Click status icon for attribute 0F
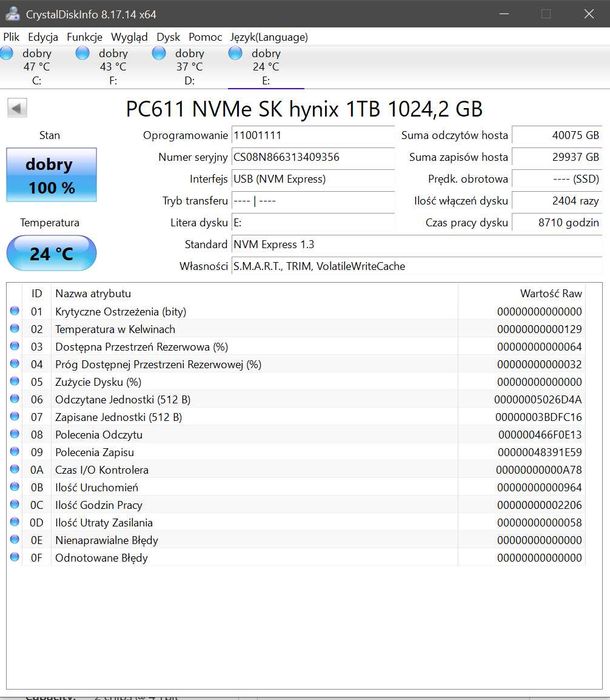 pyautogui.click(x=15, y=557)
